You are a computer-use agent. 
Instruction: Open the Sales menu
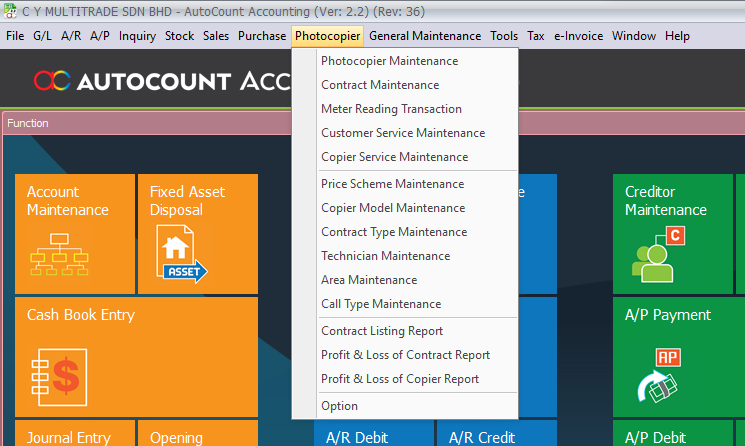216,36
